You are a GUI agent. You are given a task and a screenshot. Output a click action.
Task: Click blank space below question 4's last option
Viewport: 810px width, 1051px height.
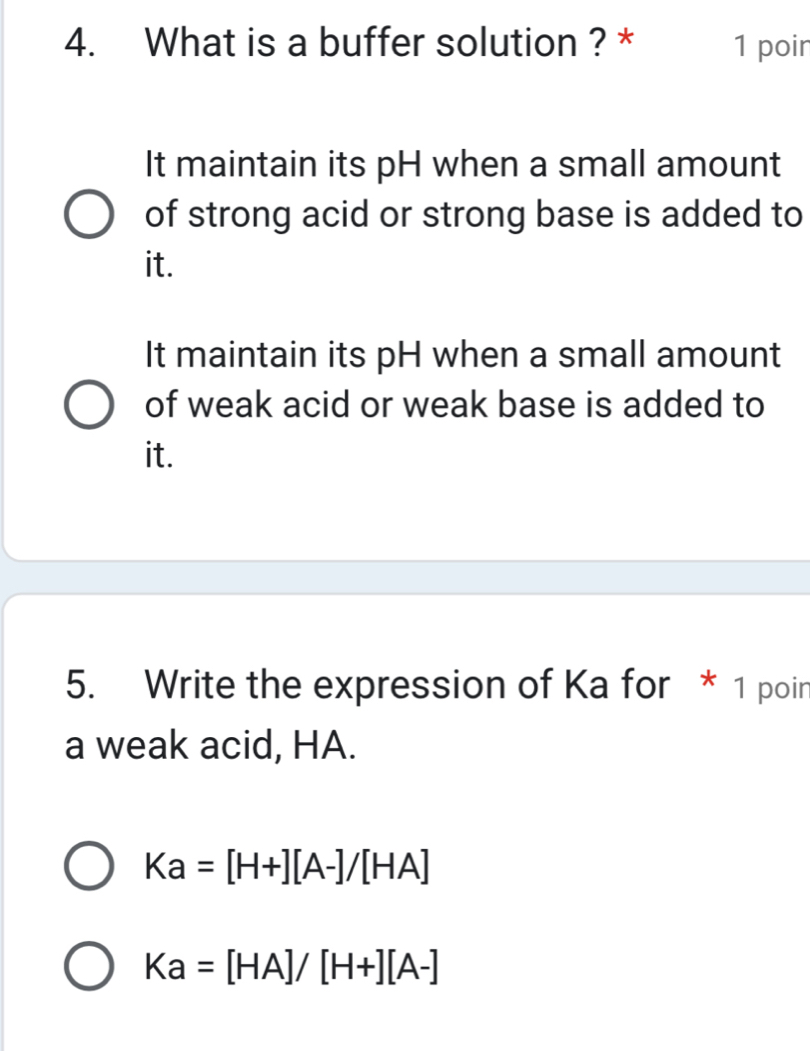pyautogui.click(x=405, y=515)
